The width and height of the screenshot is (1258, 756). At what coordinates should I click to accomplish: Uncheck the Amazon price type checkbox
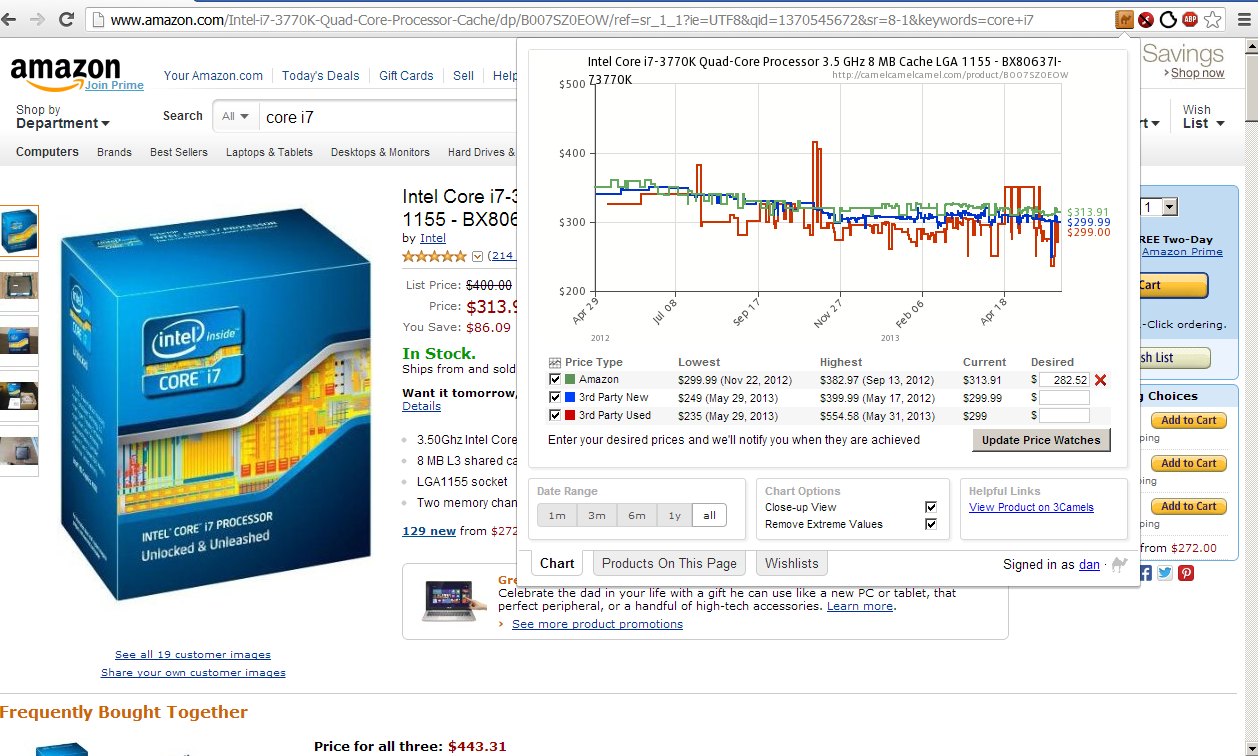click(555, 380)
